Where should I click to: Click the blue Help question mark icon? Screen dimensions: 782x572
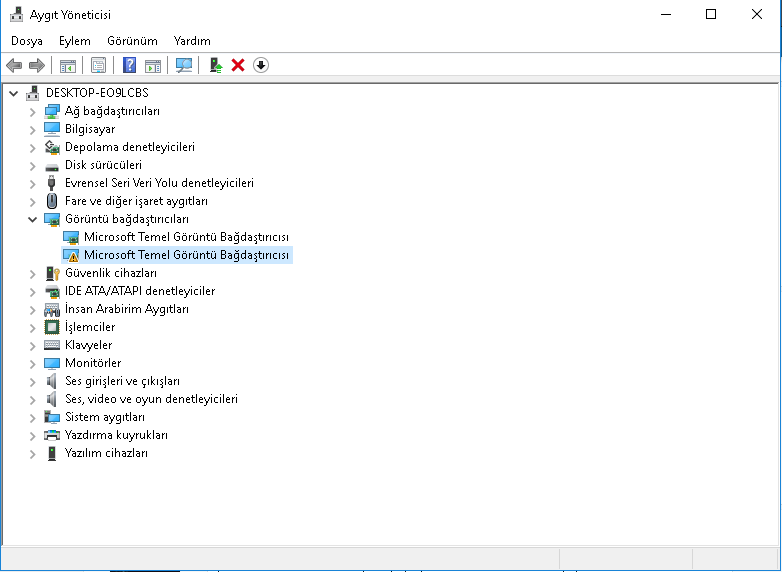129,65
